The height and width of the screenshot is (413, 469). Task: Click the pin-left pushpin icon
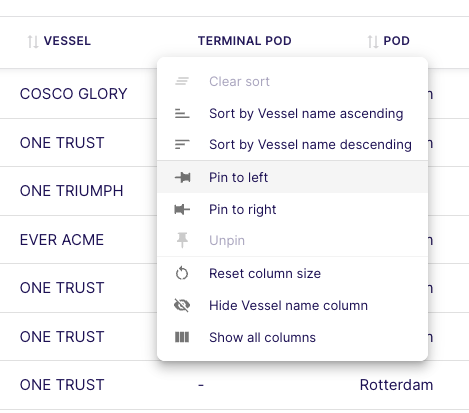(x=182, y=177)
